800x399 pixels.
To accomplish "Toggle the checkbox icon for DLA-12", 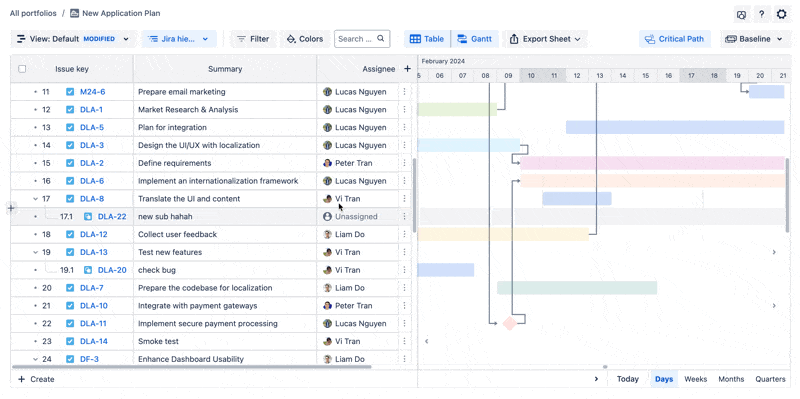I will 70,234.
